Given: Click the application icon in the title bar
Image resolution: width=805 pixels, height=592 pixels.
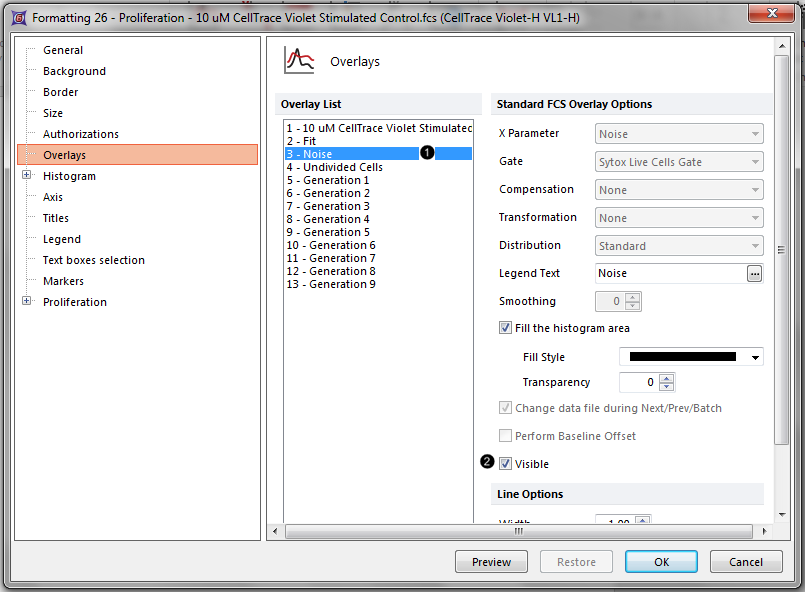Looking at the screenshot, I should coord(16,17).
